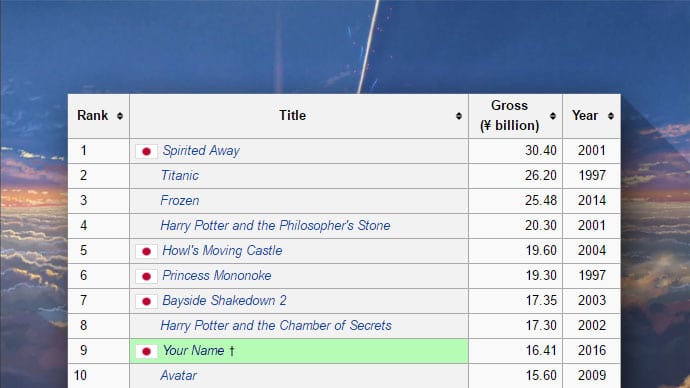Follow the Frozen film link
This screenshot has height=388, width=690.
point(180,201)
